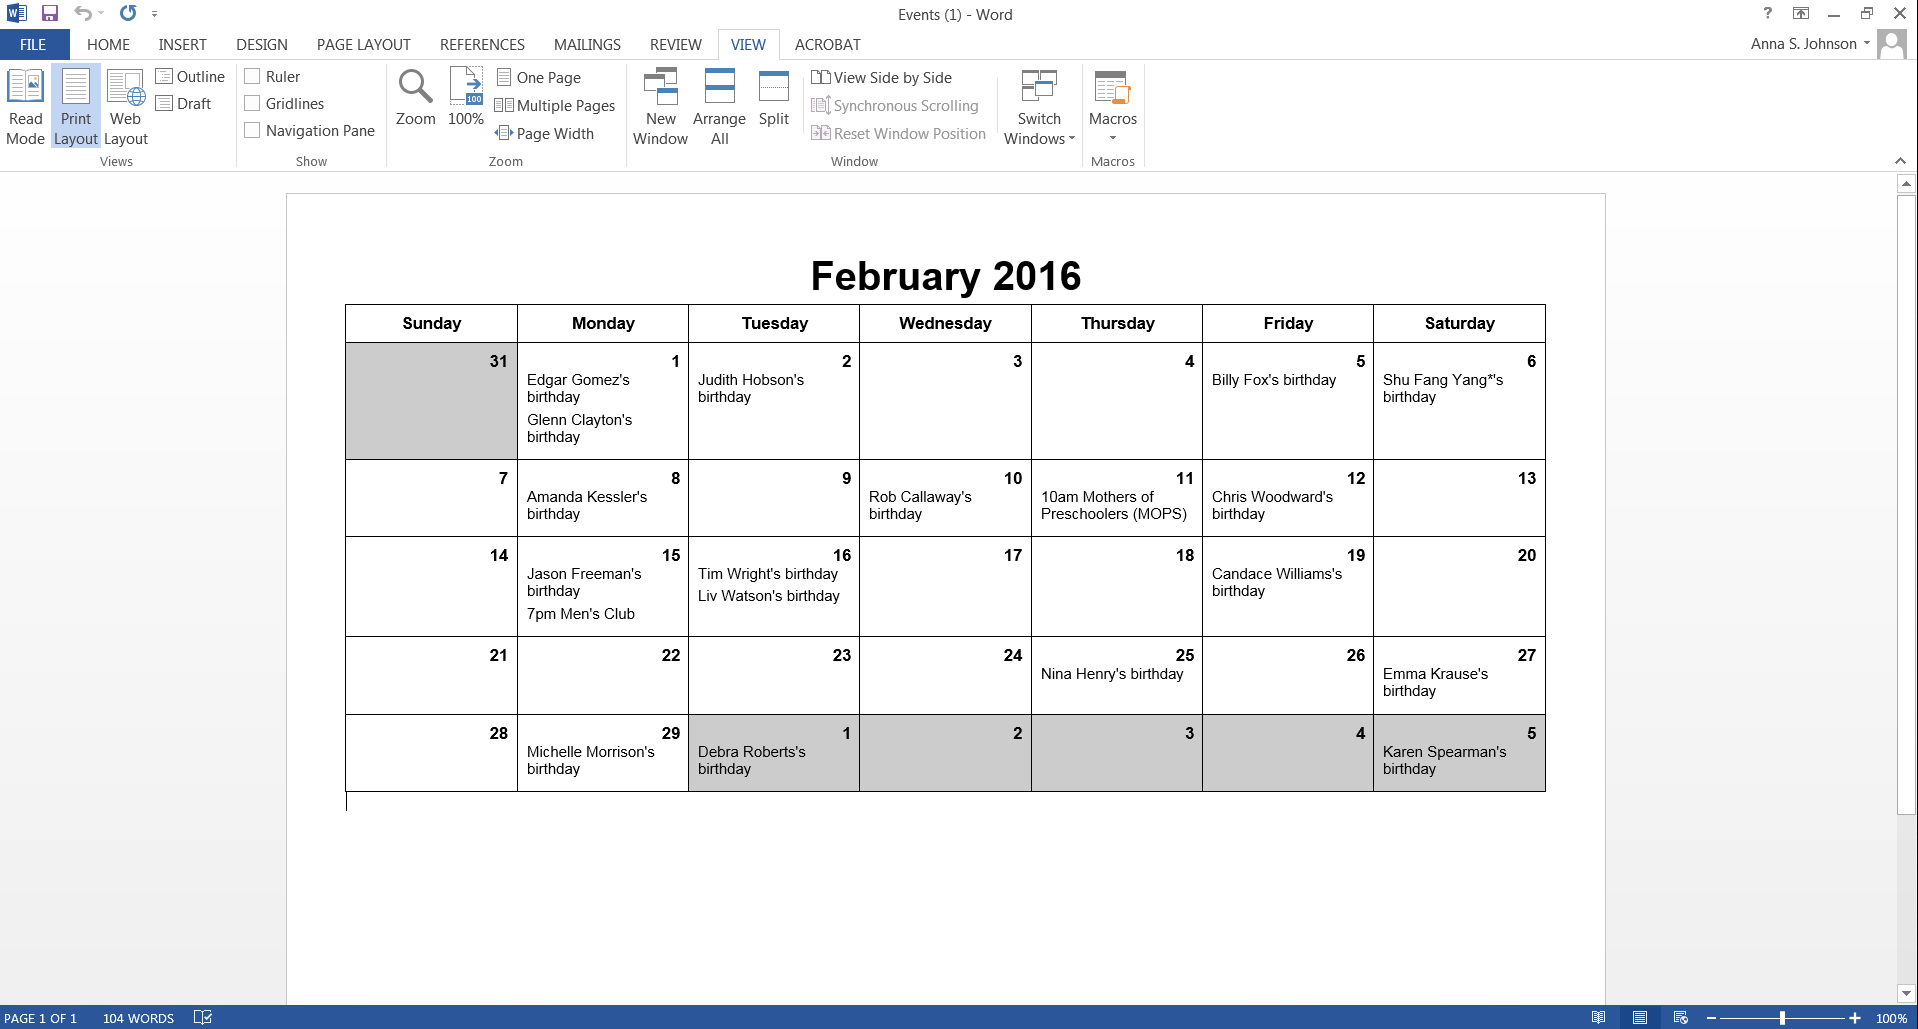This screenshot has width=1918, height=1029.
Task: Open Undo history dropdown arrow
Action: tap(101, 14)
